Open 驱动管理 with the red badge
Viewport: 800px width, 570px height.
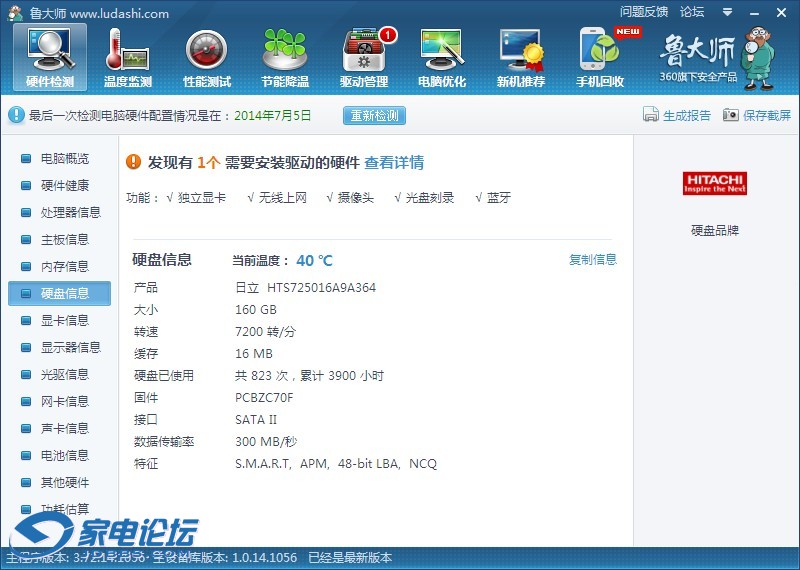point(364,56)
